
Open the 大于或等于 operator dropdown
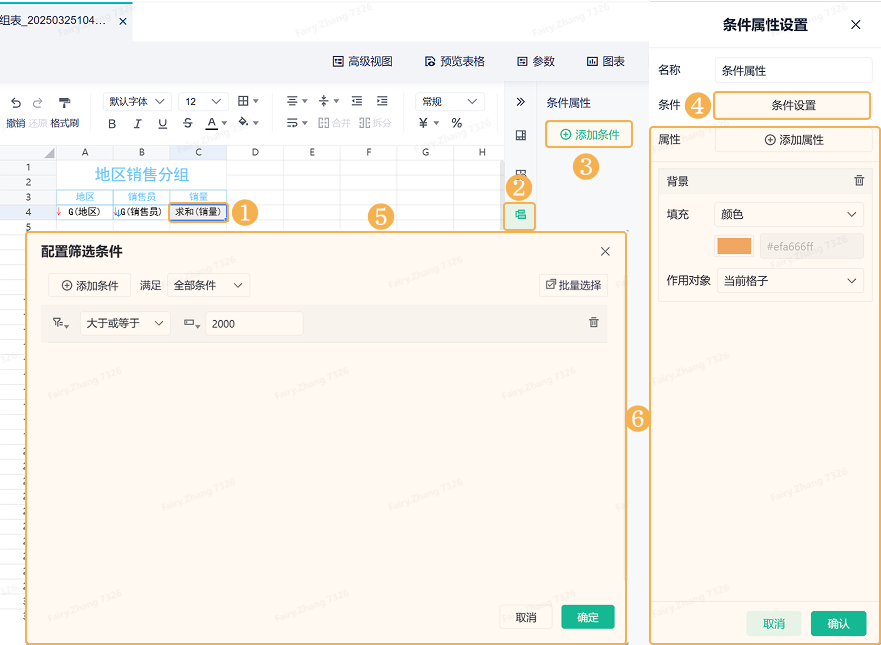click(x=125, y=324)
